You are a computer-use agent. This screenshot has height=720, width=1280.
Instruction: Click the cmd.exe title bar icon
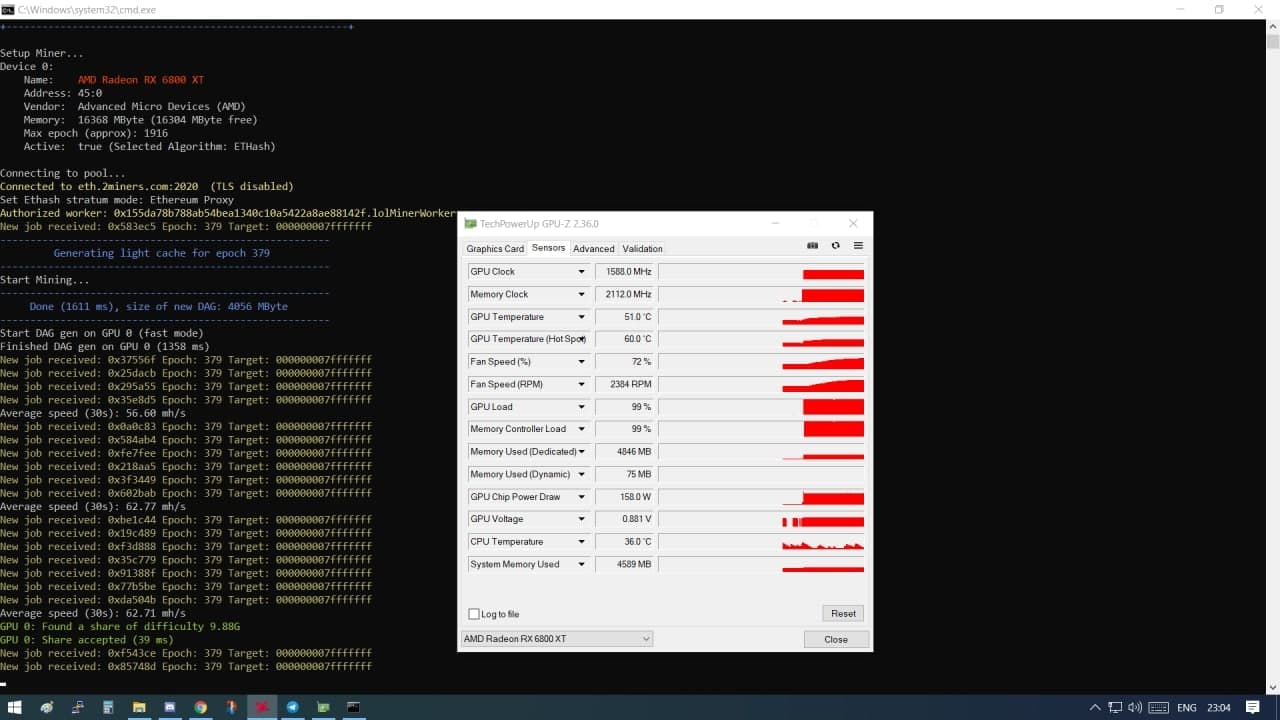(8, 9)
